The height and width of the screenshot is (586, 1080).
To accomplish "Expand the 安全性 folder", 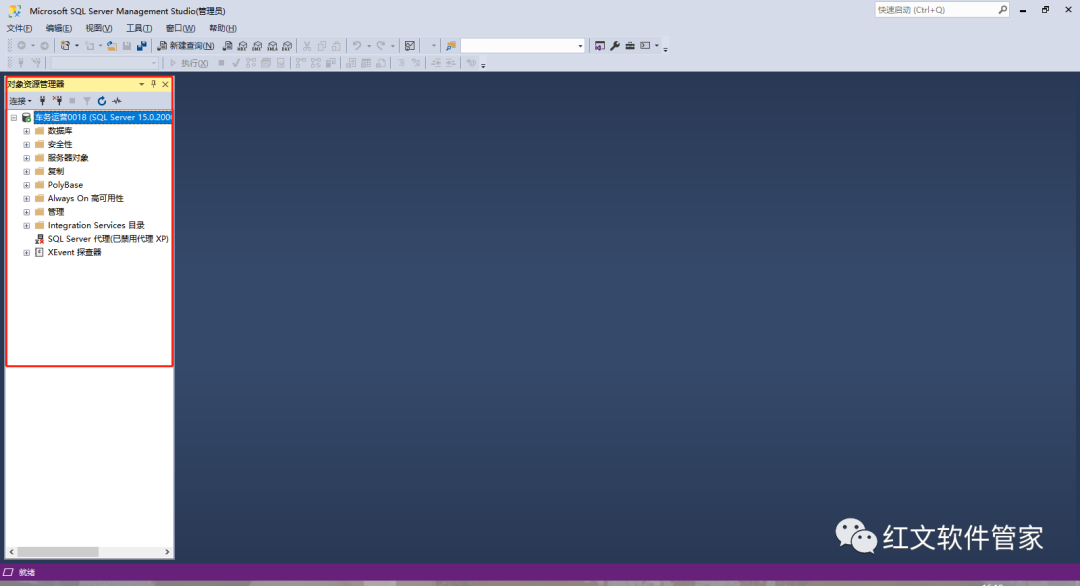I will [26, 145].
